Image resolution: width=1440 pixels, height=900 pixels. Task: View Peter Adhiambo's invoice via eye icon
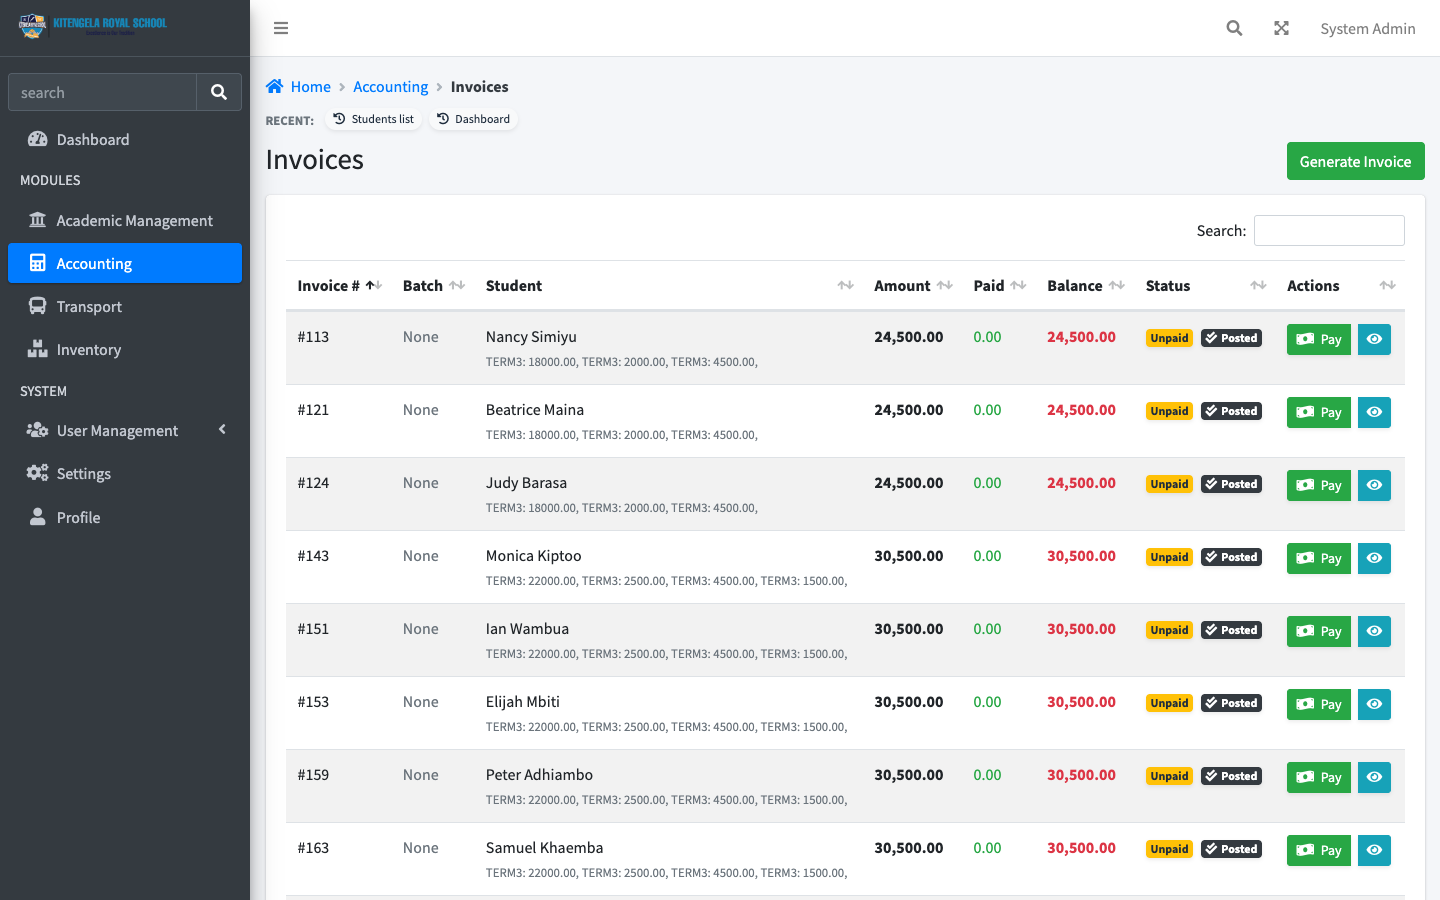(1374, 777)
